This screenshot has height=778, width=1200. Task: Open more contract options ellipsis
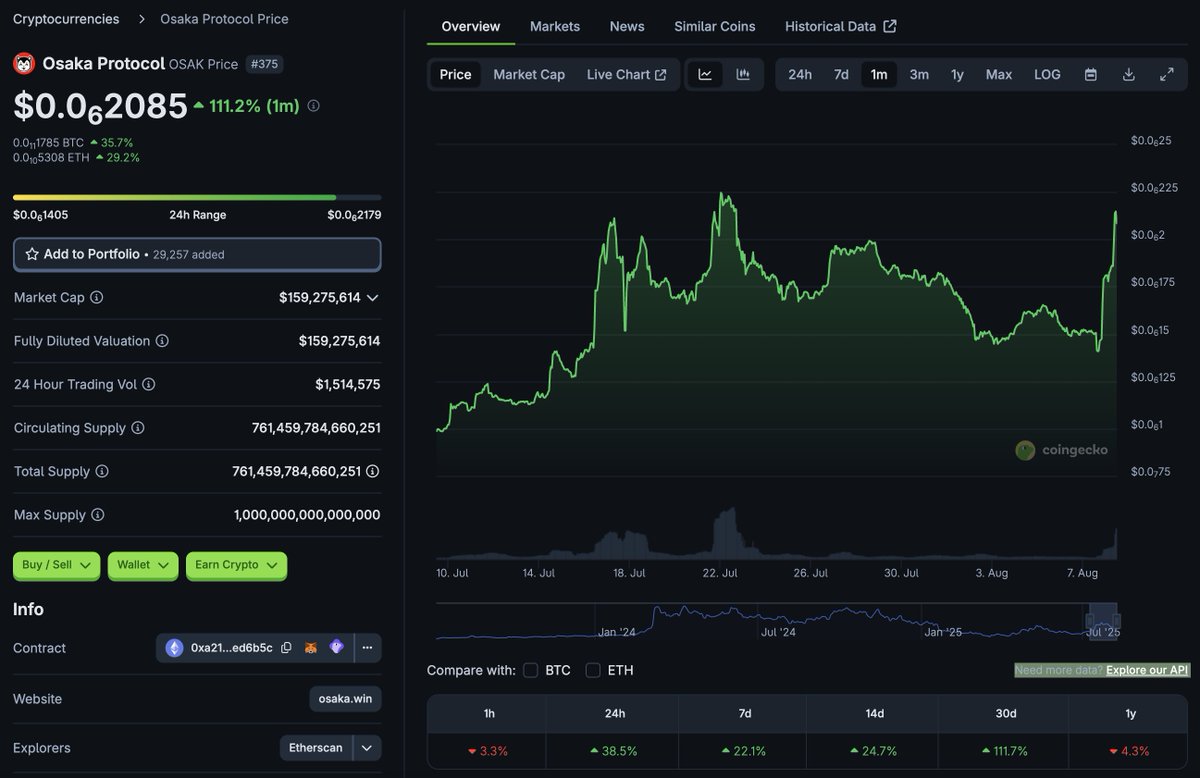click(367, 648)
